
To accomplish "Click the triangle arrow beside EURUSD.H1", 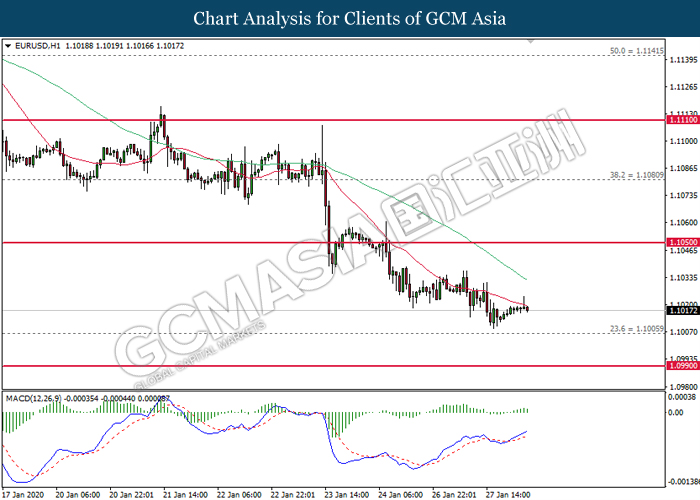I will (x=9, y=46).
